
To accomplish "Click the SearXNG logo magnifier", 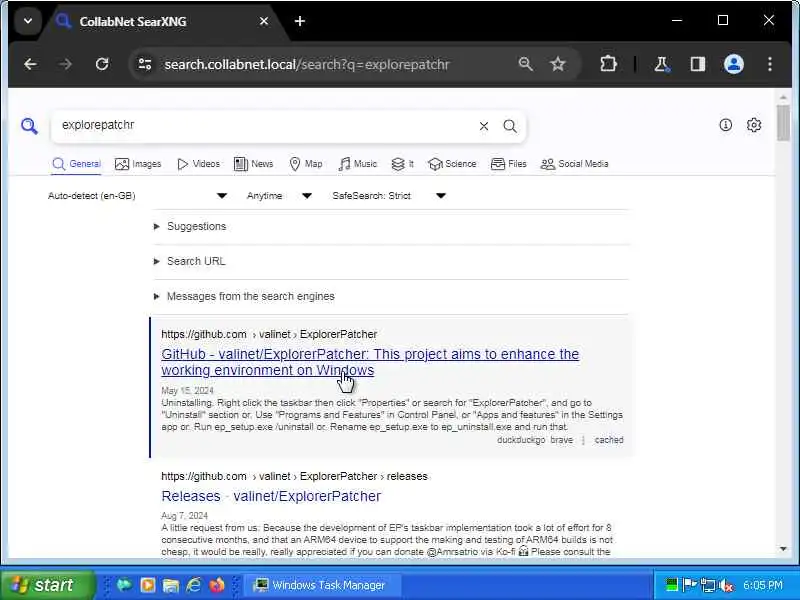I will tap(29, 126).
